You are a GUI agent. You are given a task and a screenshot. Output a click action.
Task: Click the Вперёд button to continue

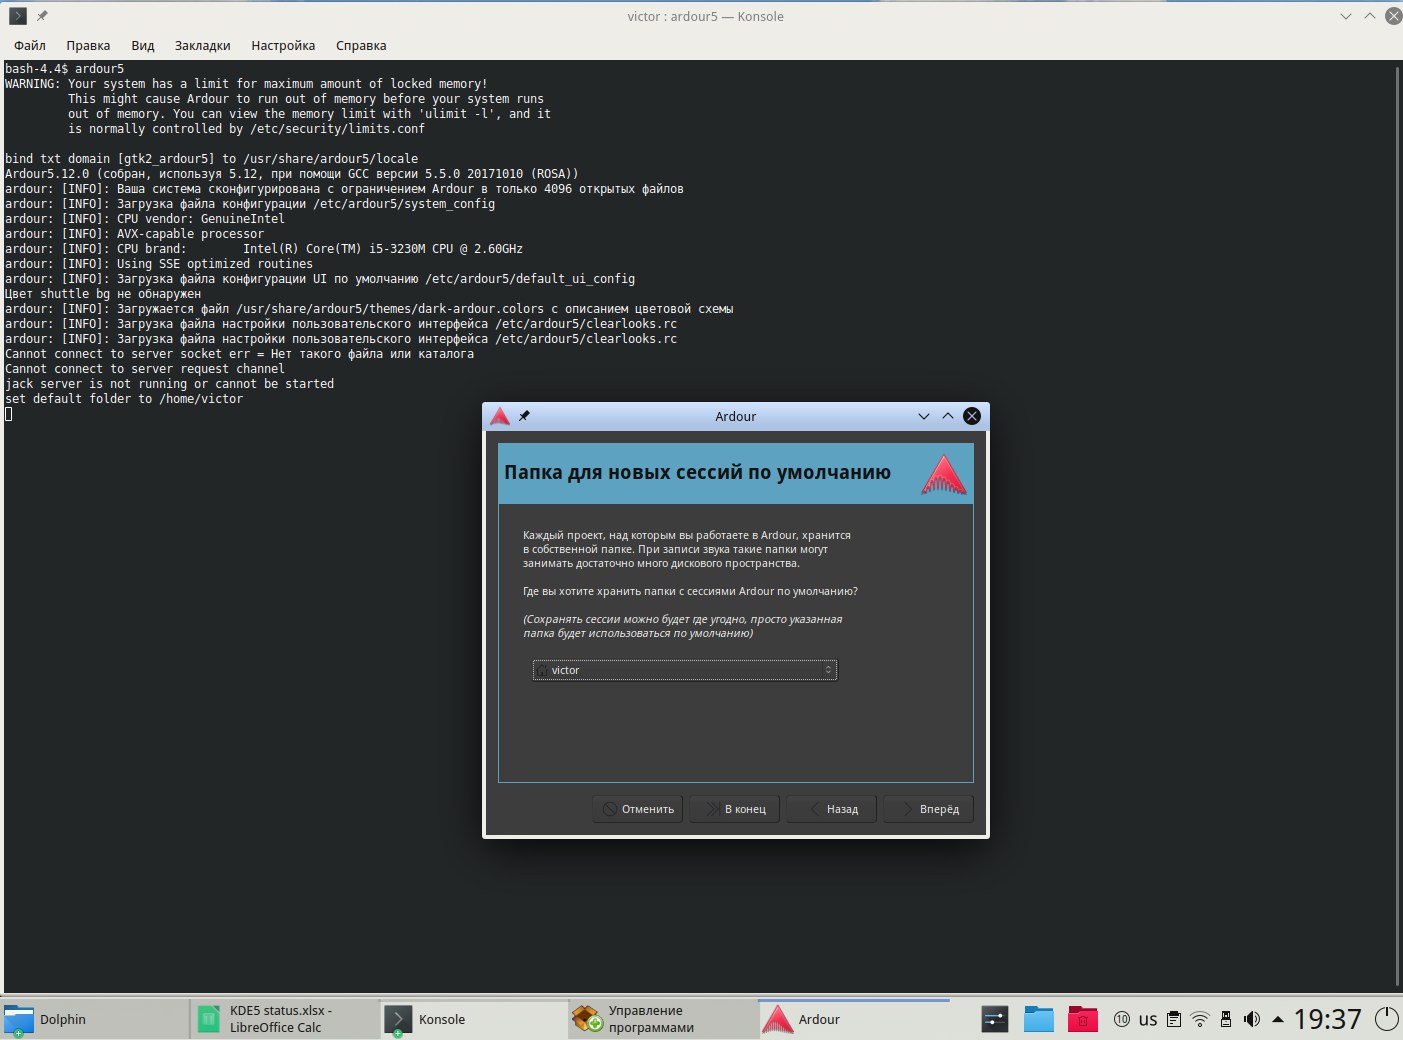tap(929, 809)
